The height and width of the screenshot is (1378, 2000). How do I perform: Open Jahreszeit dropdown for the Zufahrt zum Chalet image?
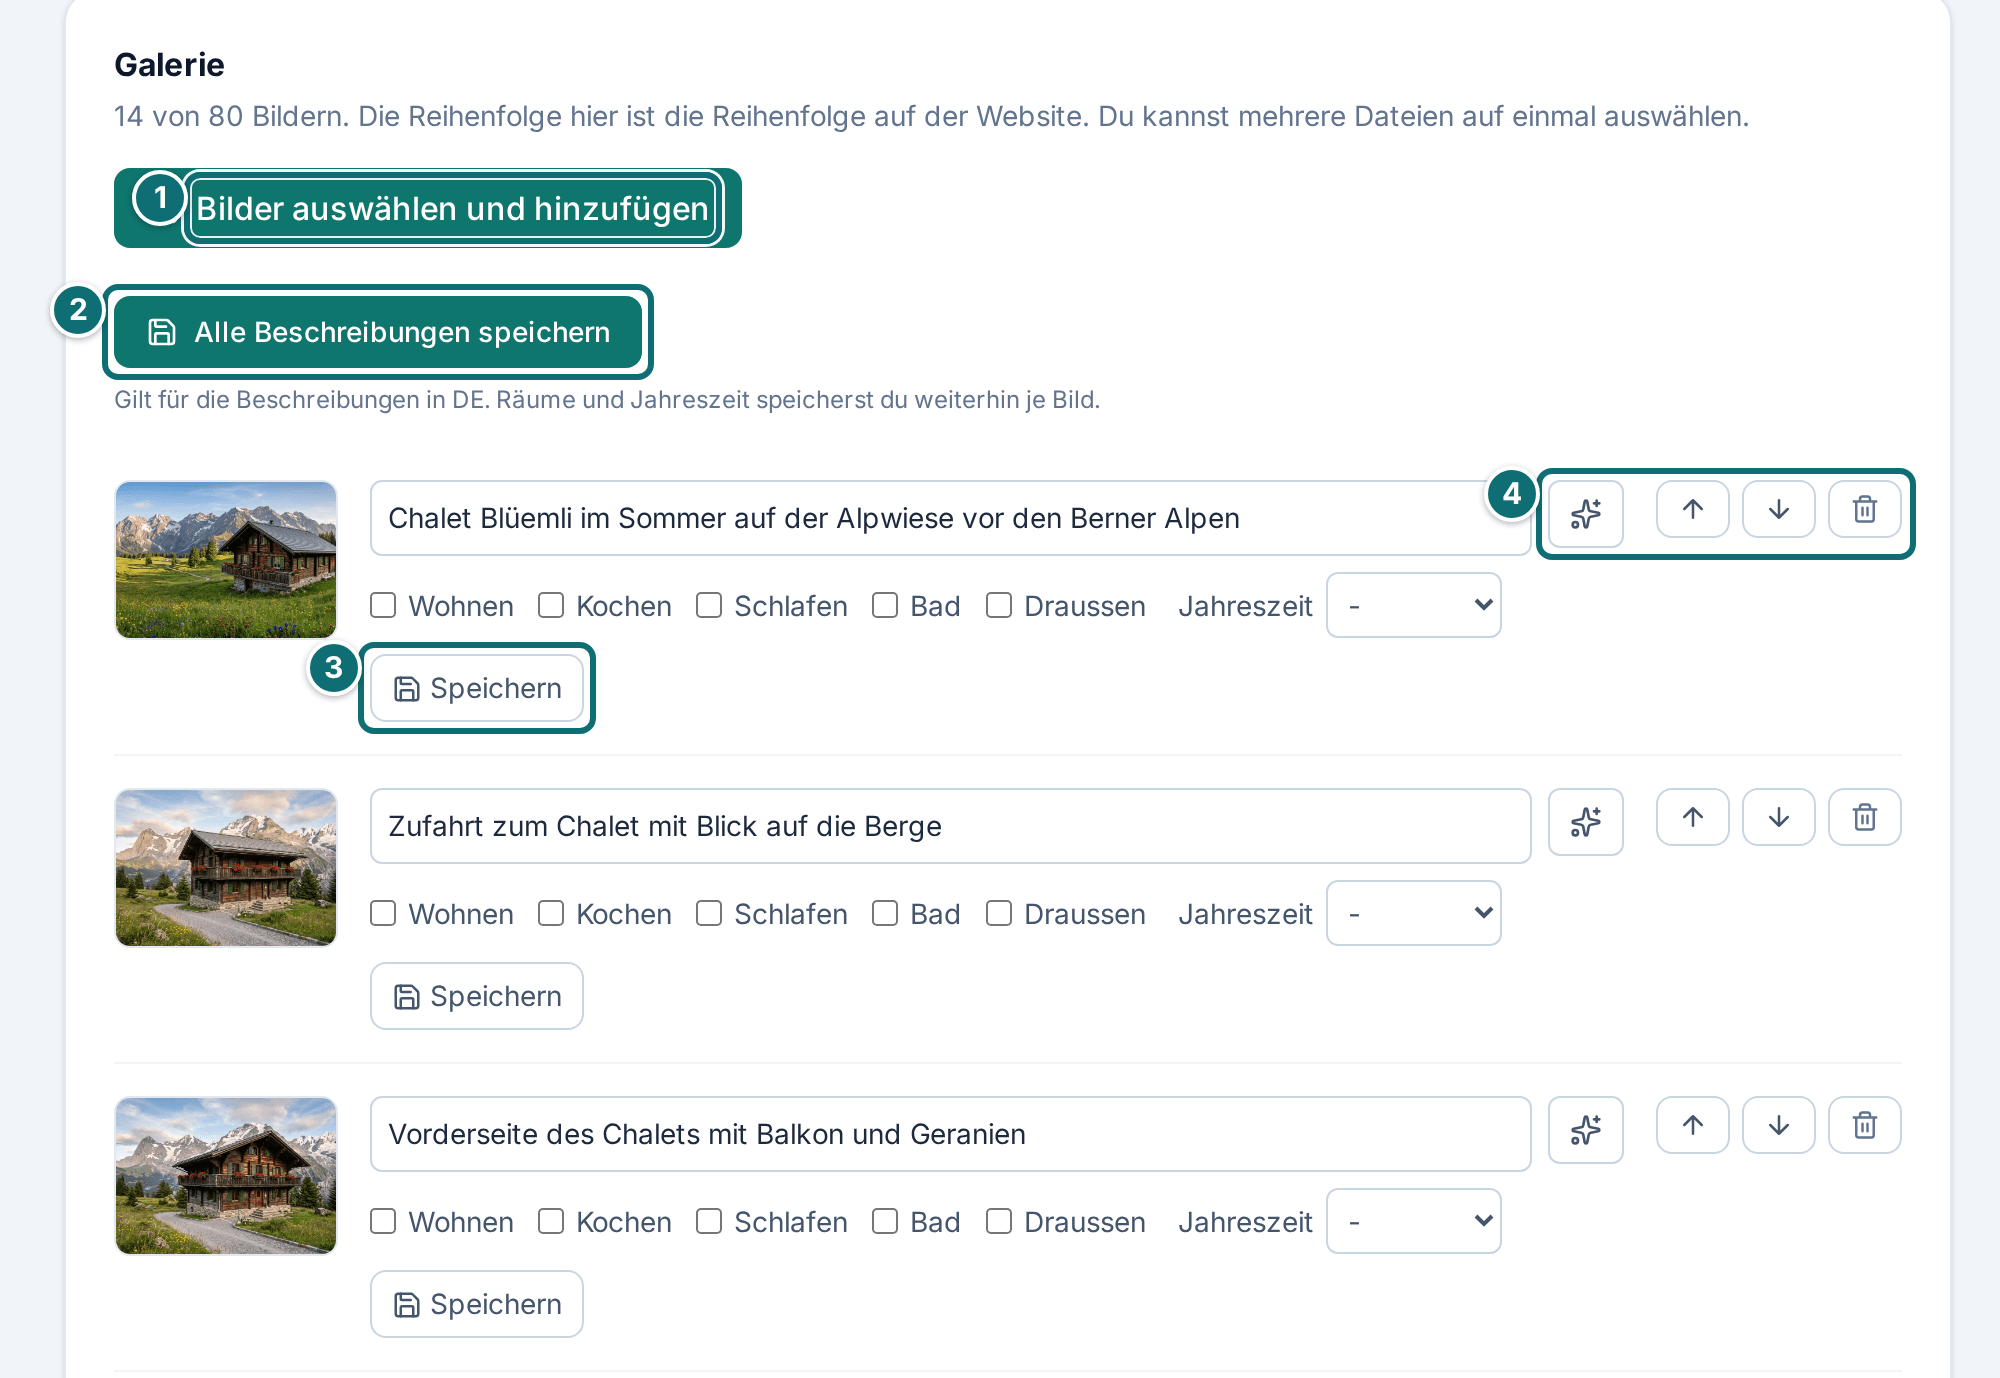(x=1413, y=913)
